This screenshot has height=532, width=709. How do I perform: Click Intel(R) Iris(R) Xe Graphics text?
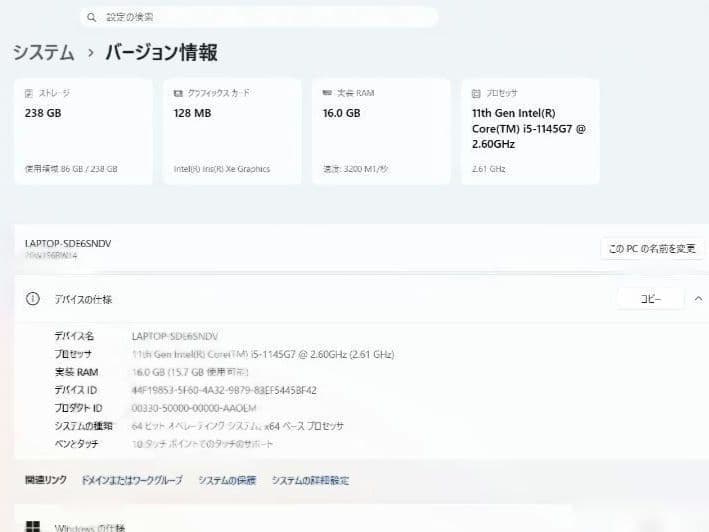coord(222,169)
